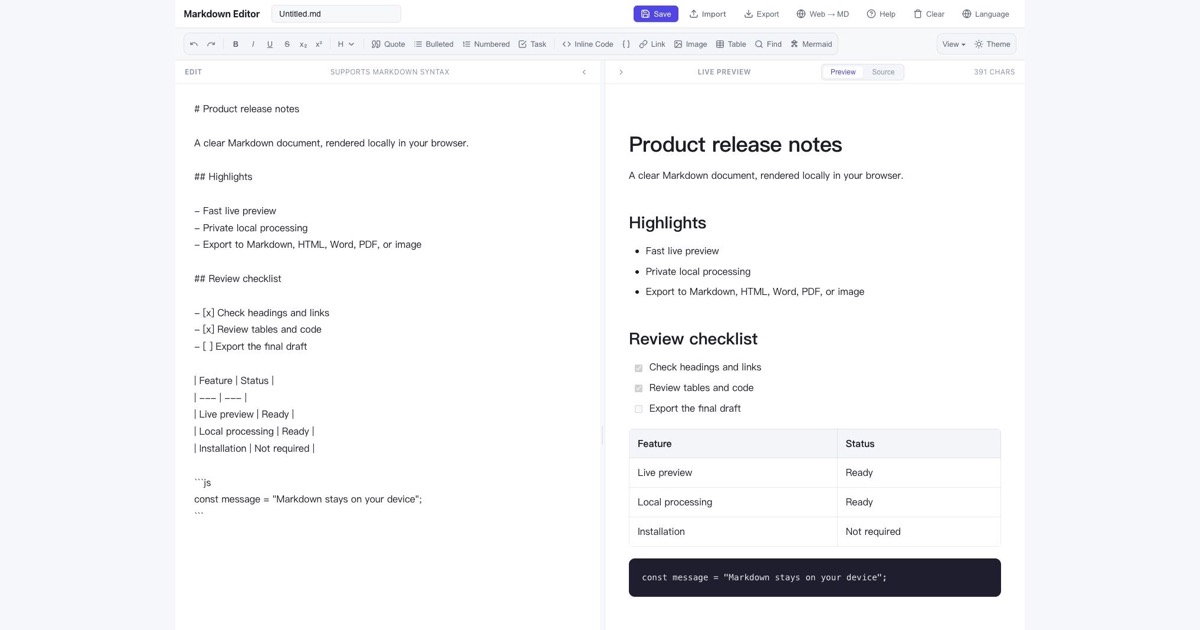Click the '# Product release notes' editor line

tap(247, 109)
